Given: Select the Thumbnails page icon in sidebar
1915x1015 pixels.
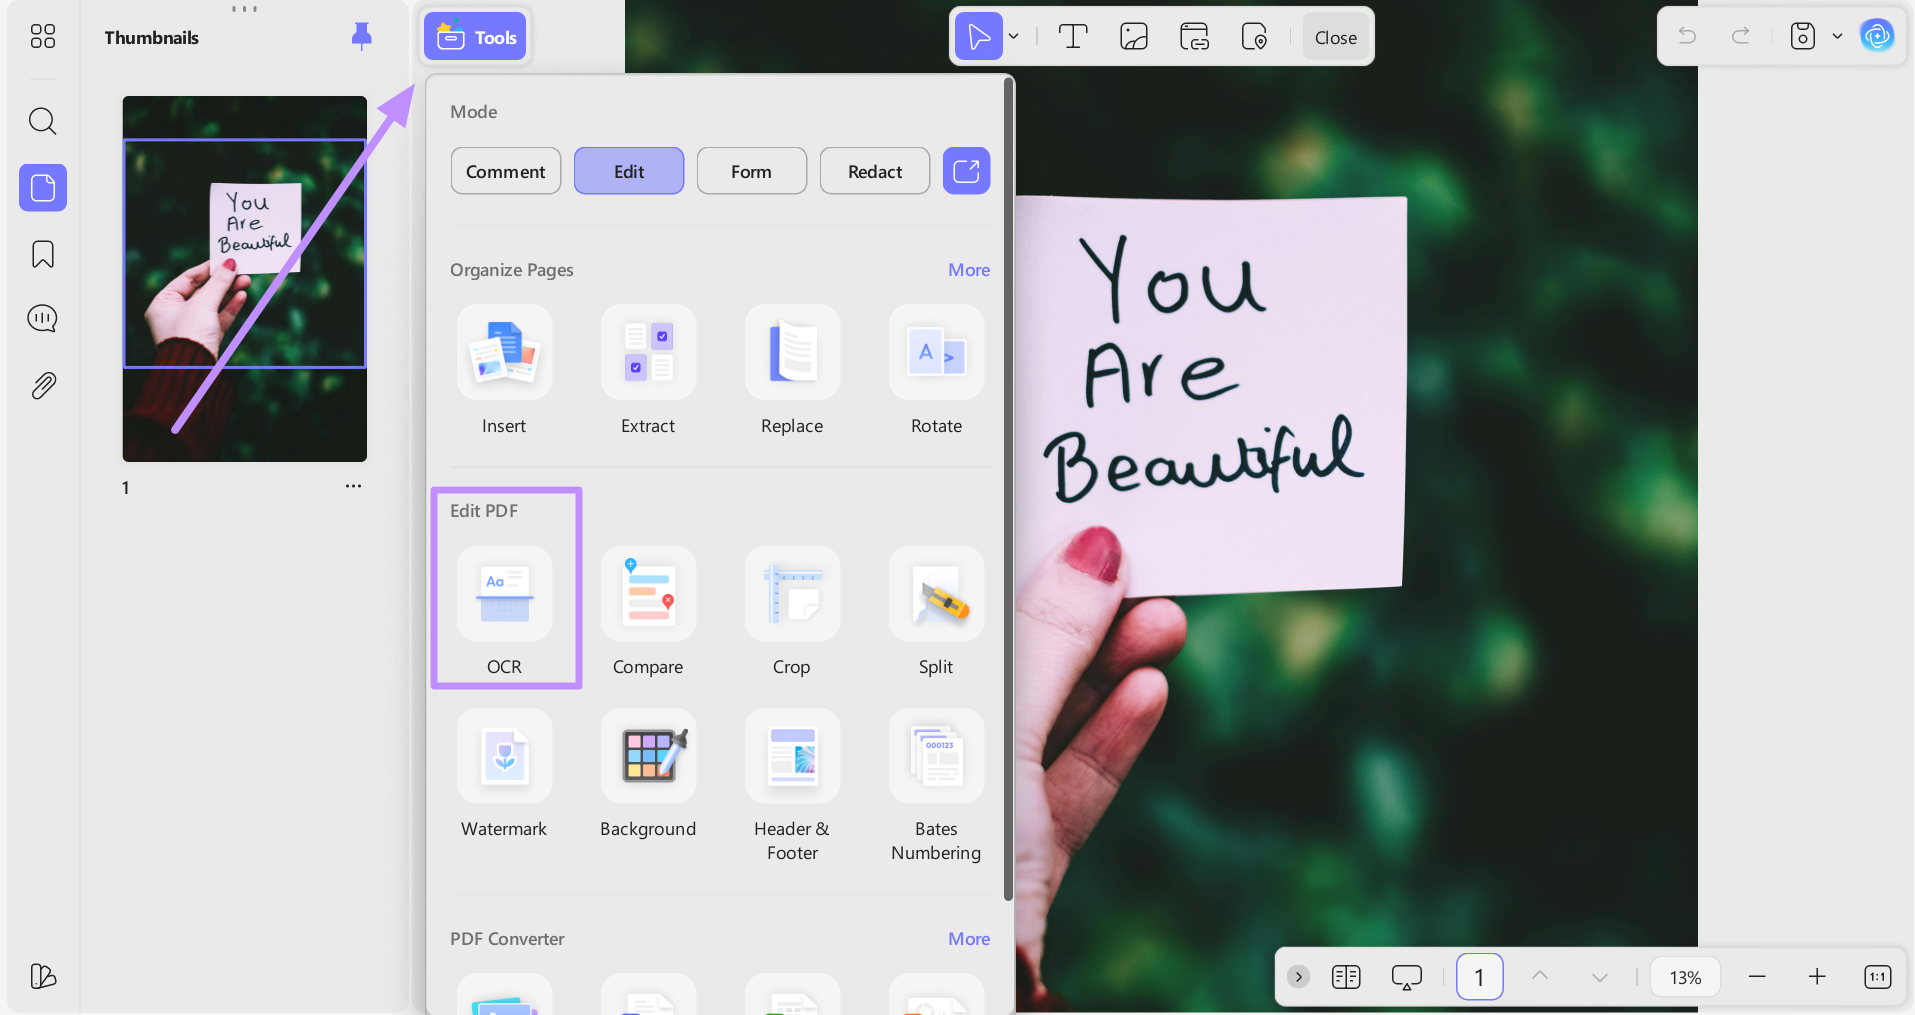Looking at the screenshot, I should coord(43,188).
